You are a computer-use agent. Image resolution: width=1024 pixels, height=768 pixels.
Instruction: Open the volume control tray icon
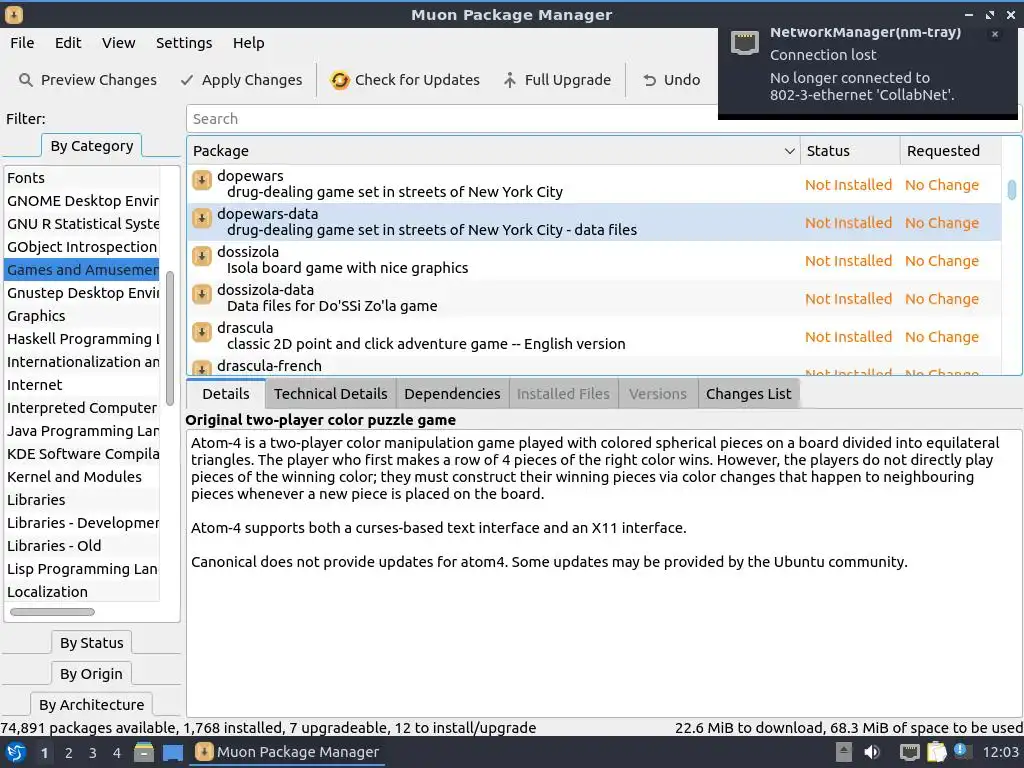[872, 752]
